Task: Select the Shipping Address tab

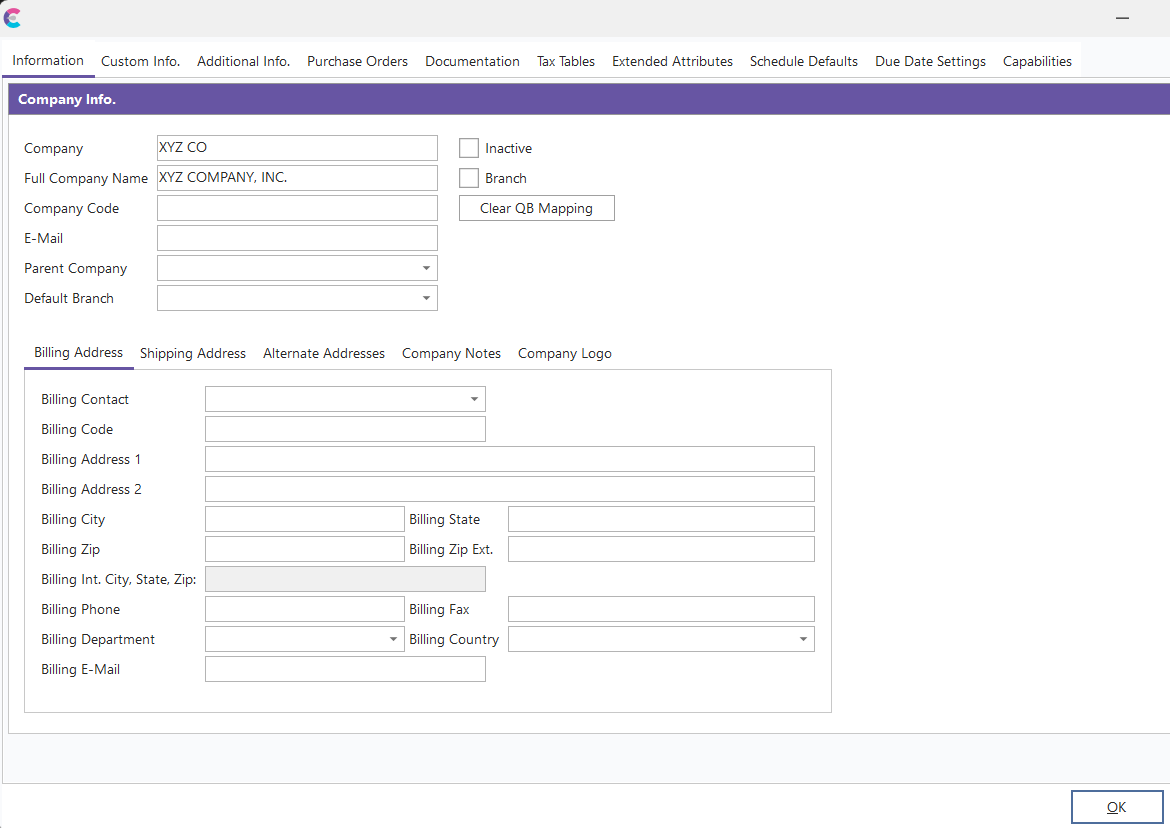Action: tap(193, 353)
